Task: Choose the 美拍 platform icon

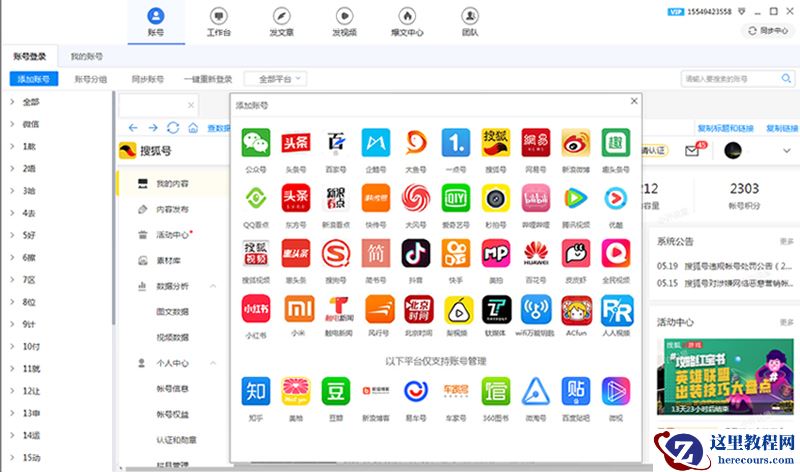Action: coord(496,253)
